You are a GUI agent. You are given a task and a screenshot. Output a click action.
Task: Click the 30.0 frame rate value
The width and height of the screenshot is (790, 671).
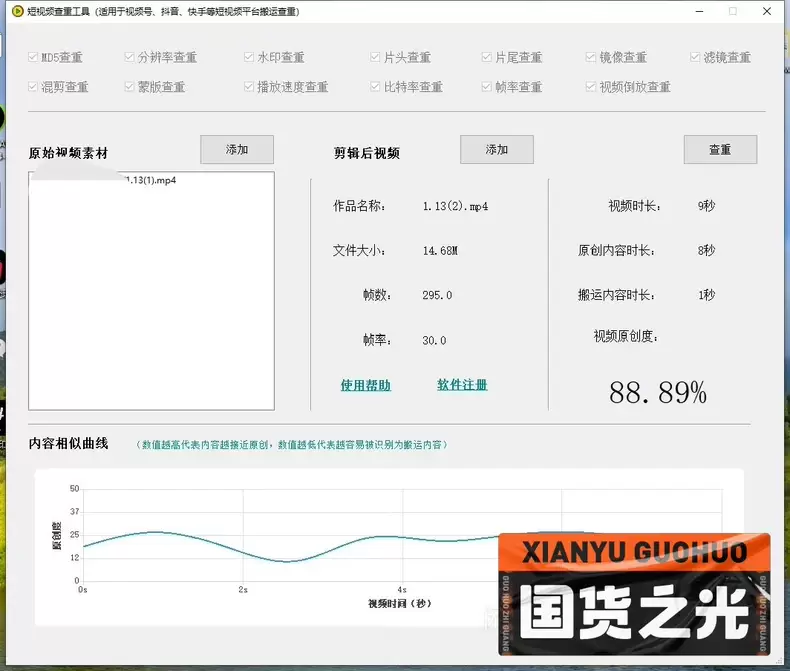(x=434, y=341)
